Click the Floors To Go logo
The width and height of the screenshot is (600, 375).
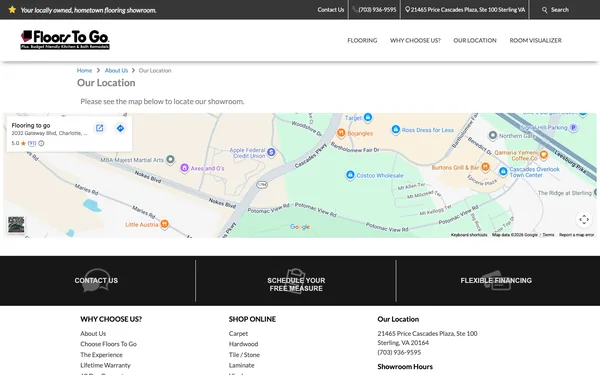[65, 40]
